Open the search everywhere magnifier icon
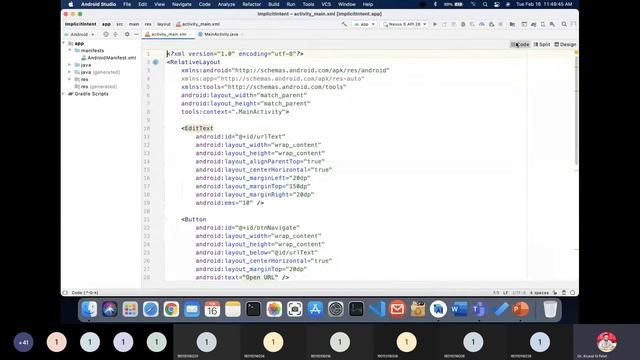This screenshot has width=640, height=360. (564, 24)
